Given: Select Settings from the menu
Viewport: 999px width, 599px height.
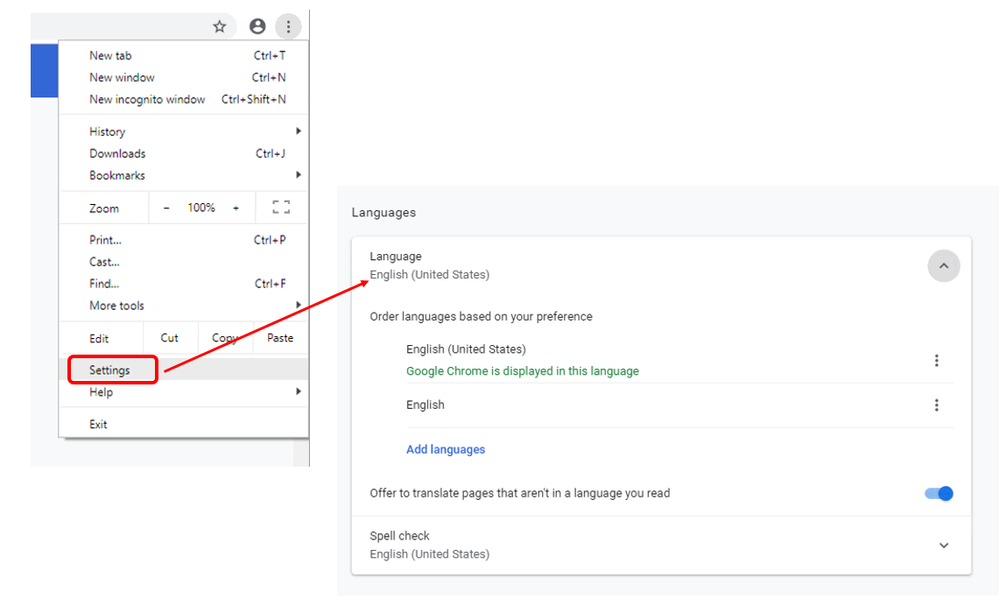Looking at the screenshot, I should click(110, 370).
